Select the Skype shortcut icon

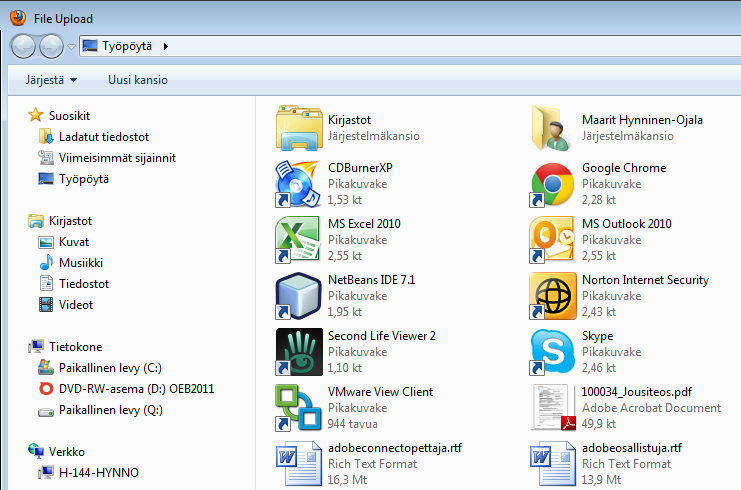(552, 352)
